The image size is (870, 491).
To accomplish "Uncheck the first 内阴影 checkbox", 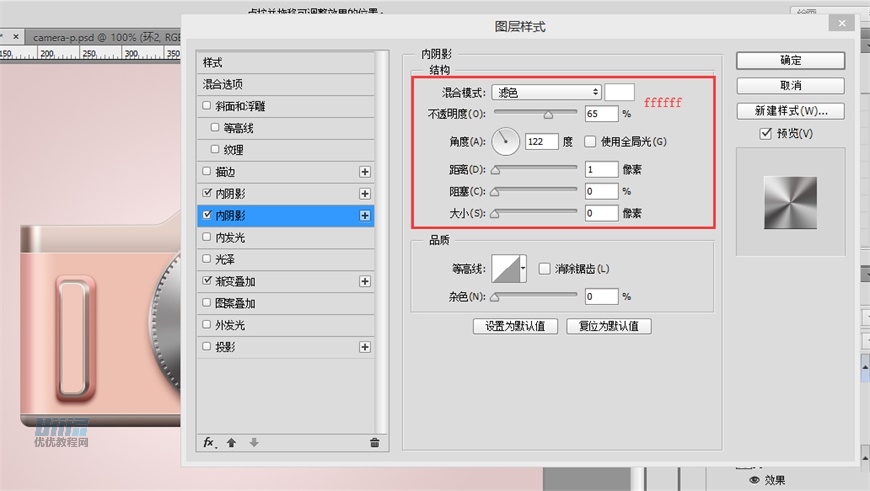I will point(207,193).
